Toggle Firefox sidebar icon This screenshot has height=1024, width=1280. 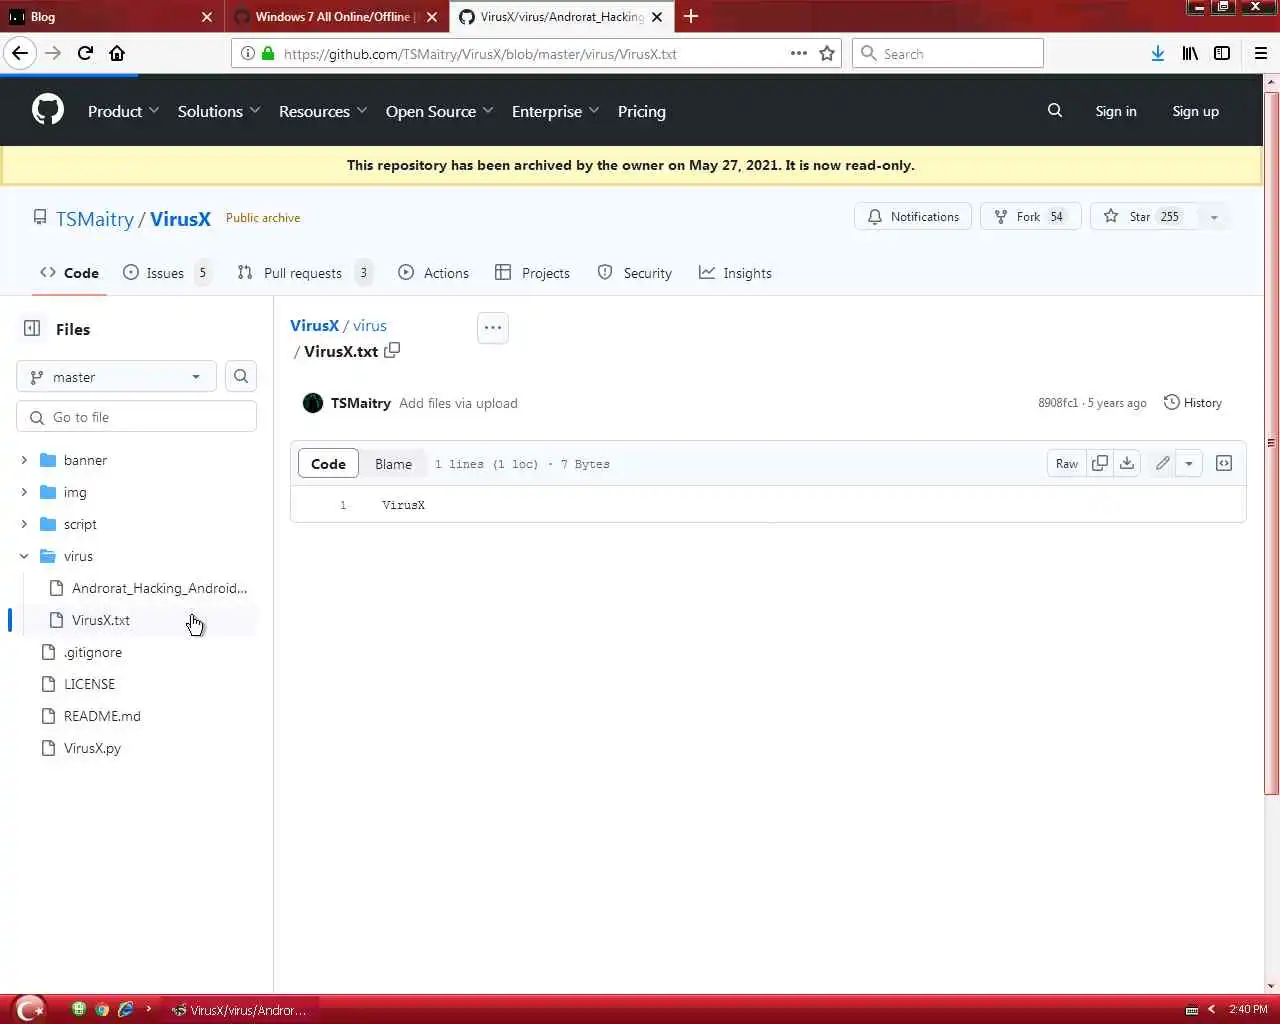(x=1222, y=53)
